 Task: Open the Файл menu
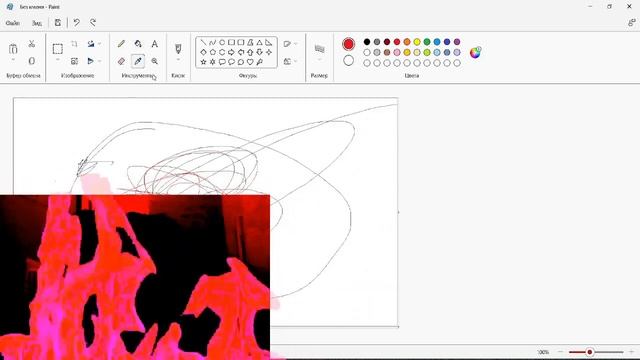pos(13,23)
